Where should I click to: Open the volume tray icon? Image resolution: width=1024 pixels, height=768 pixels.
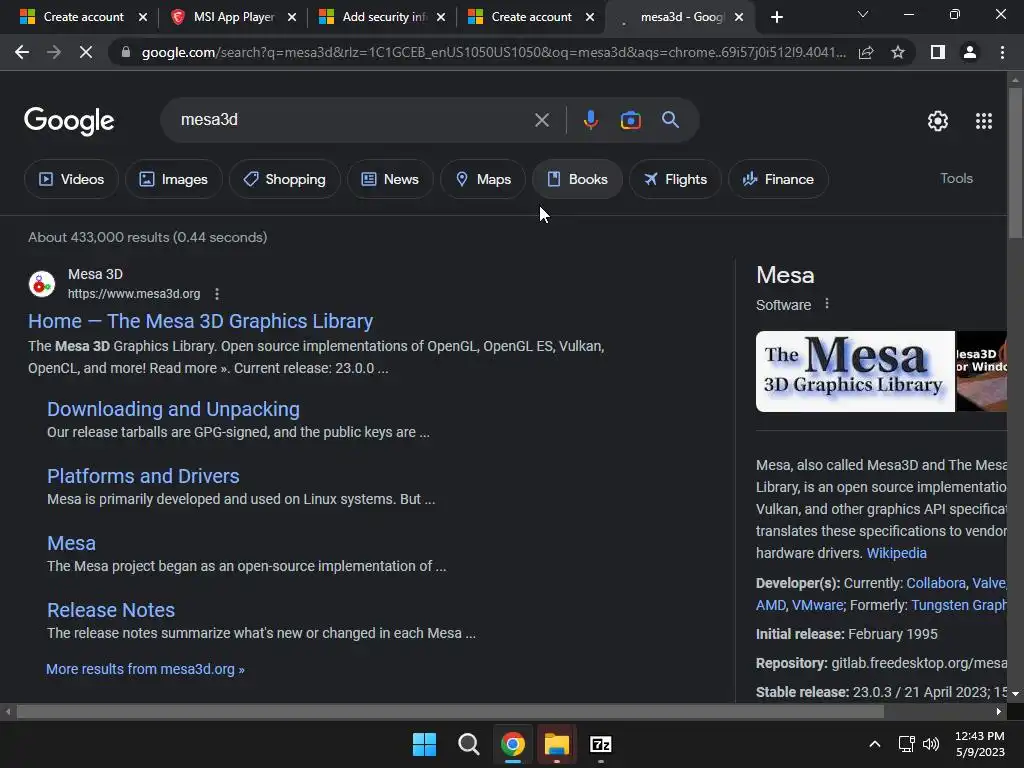pos(931,744)
